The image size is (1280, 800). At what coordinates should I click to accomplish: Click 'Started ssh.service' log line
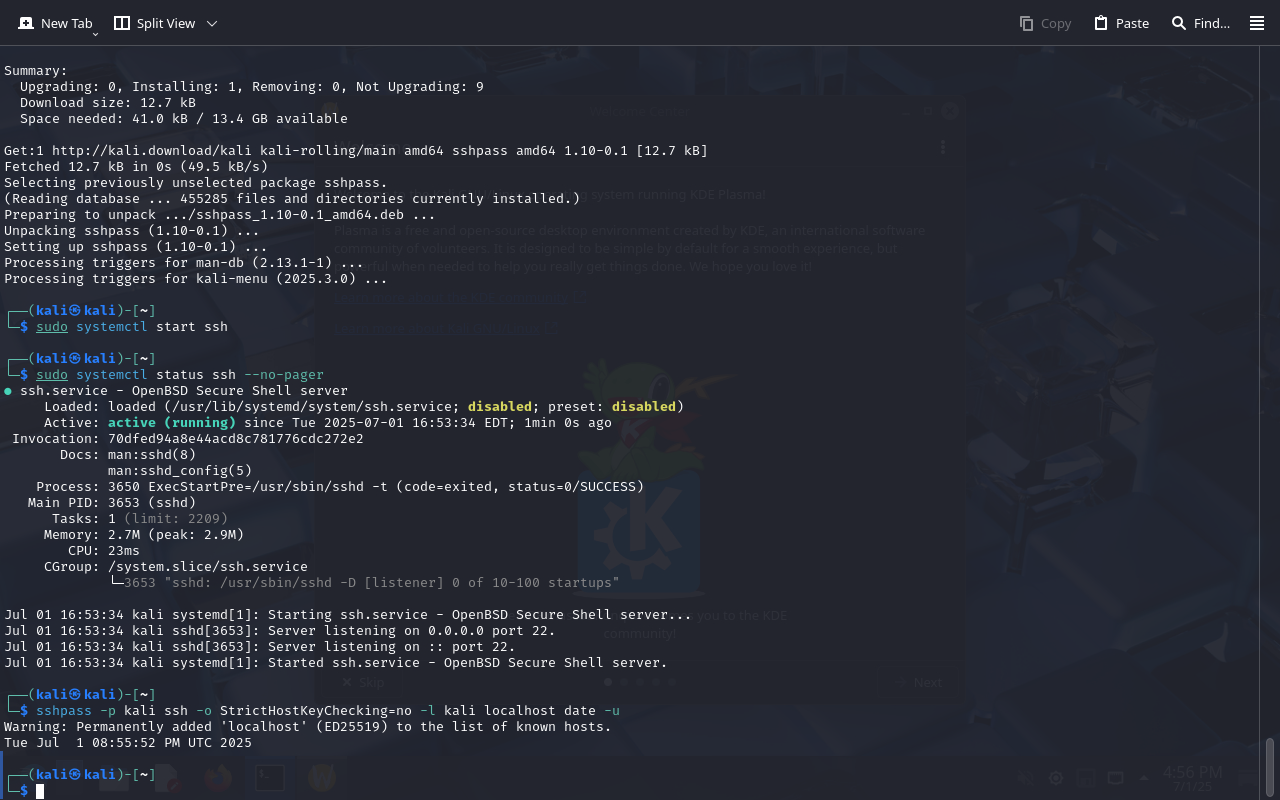(x=336, y=663)
